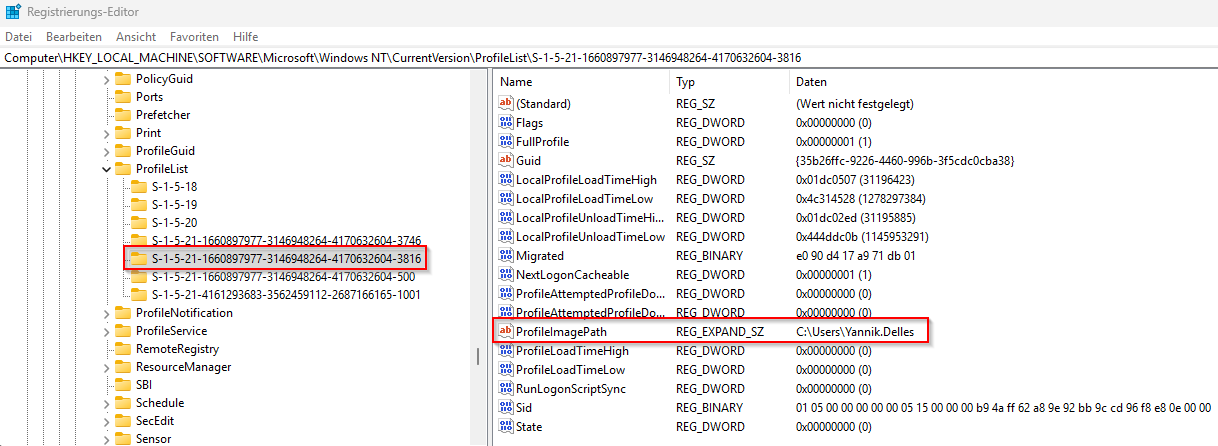Expand the ProfileGuid key
The height and width of the screenshot is (446, 1218).
(x=107, y=151)
